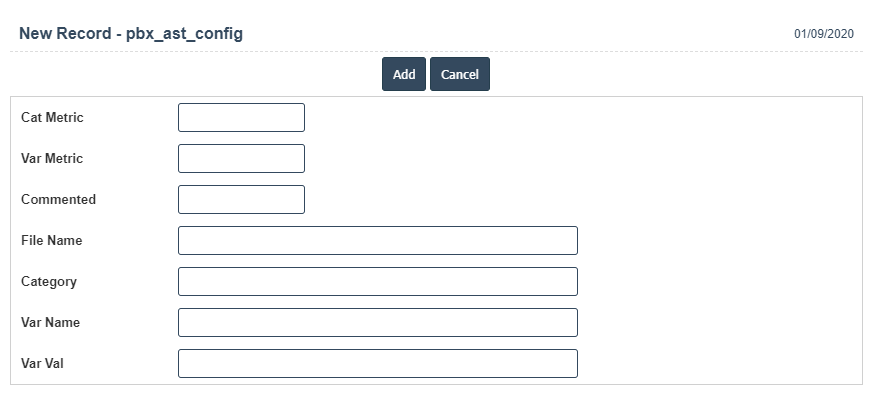Click the "Category" field label
The image size is (877, 401).
pyautogui.click(x=49, y=282)
